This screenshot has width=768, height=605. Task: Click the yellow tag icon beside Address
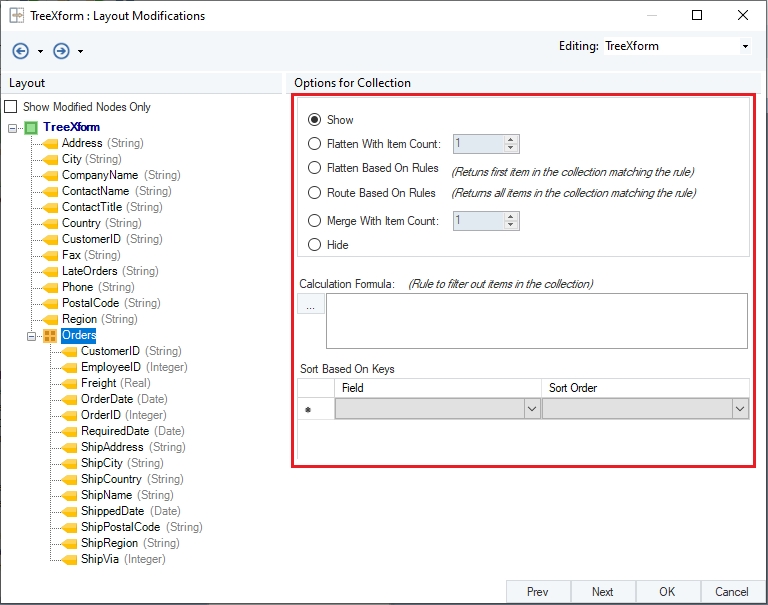[50, 143]
